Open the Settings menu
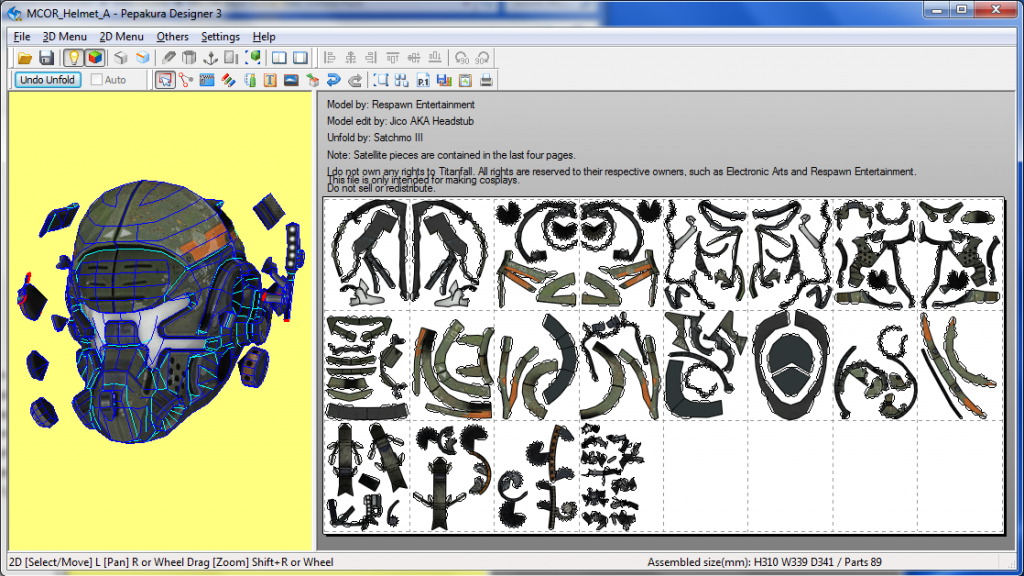Image resolution: width=1024 pixels, height=576 pixels. [x=220, y=37]
